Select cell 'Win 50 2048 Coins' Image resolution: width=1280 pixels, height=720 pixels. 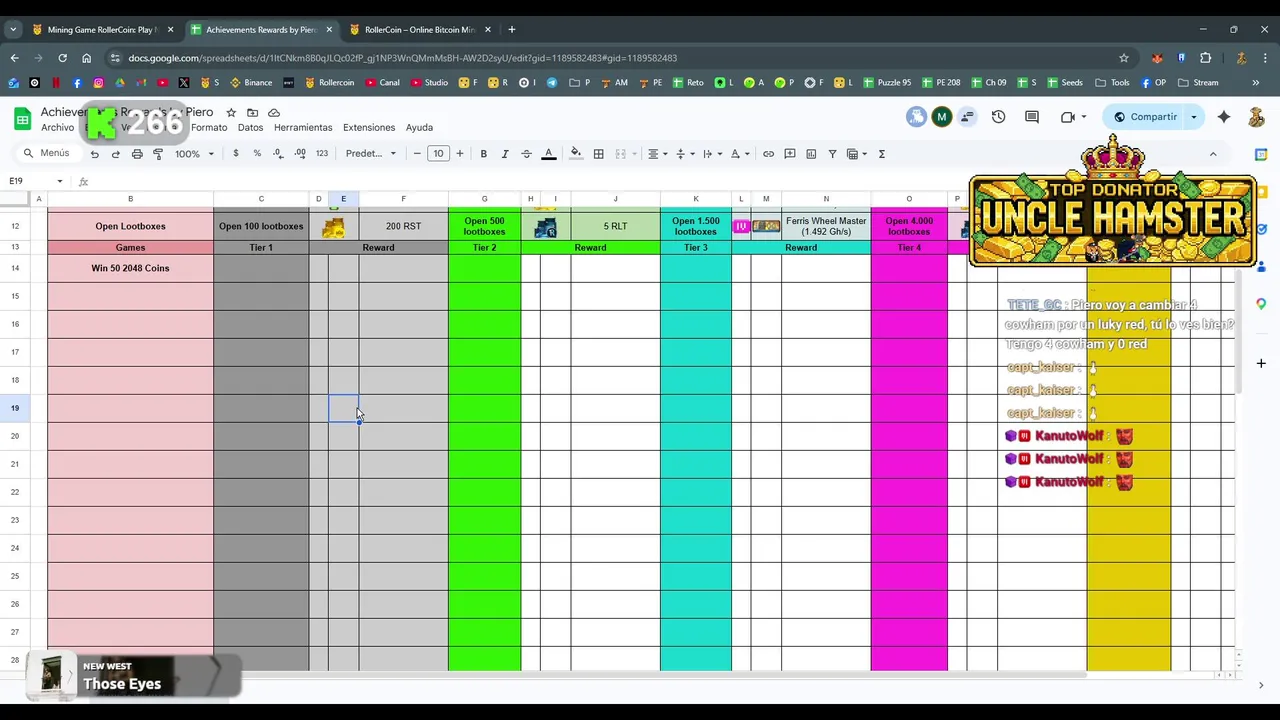[x=130, y=268]
